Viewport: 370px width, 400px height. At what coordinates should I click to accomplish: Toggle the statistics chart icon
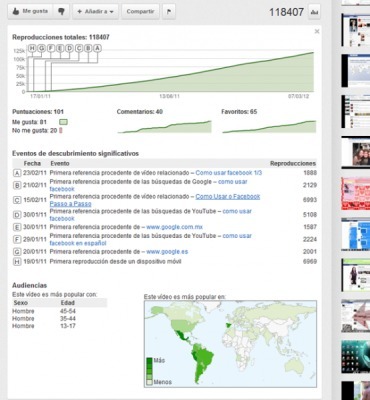click(x=314, y=12)
